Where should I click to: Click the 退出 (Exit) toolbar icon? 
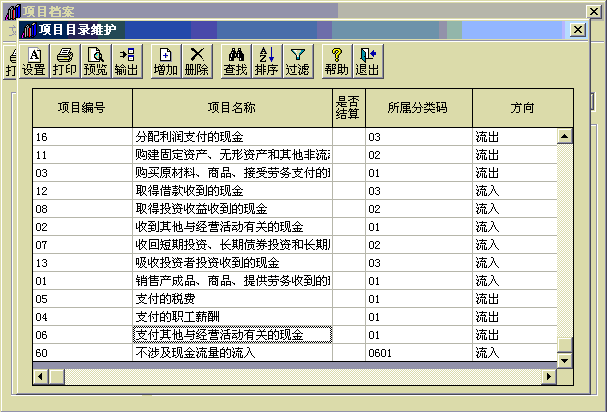coord(367,62)
